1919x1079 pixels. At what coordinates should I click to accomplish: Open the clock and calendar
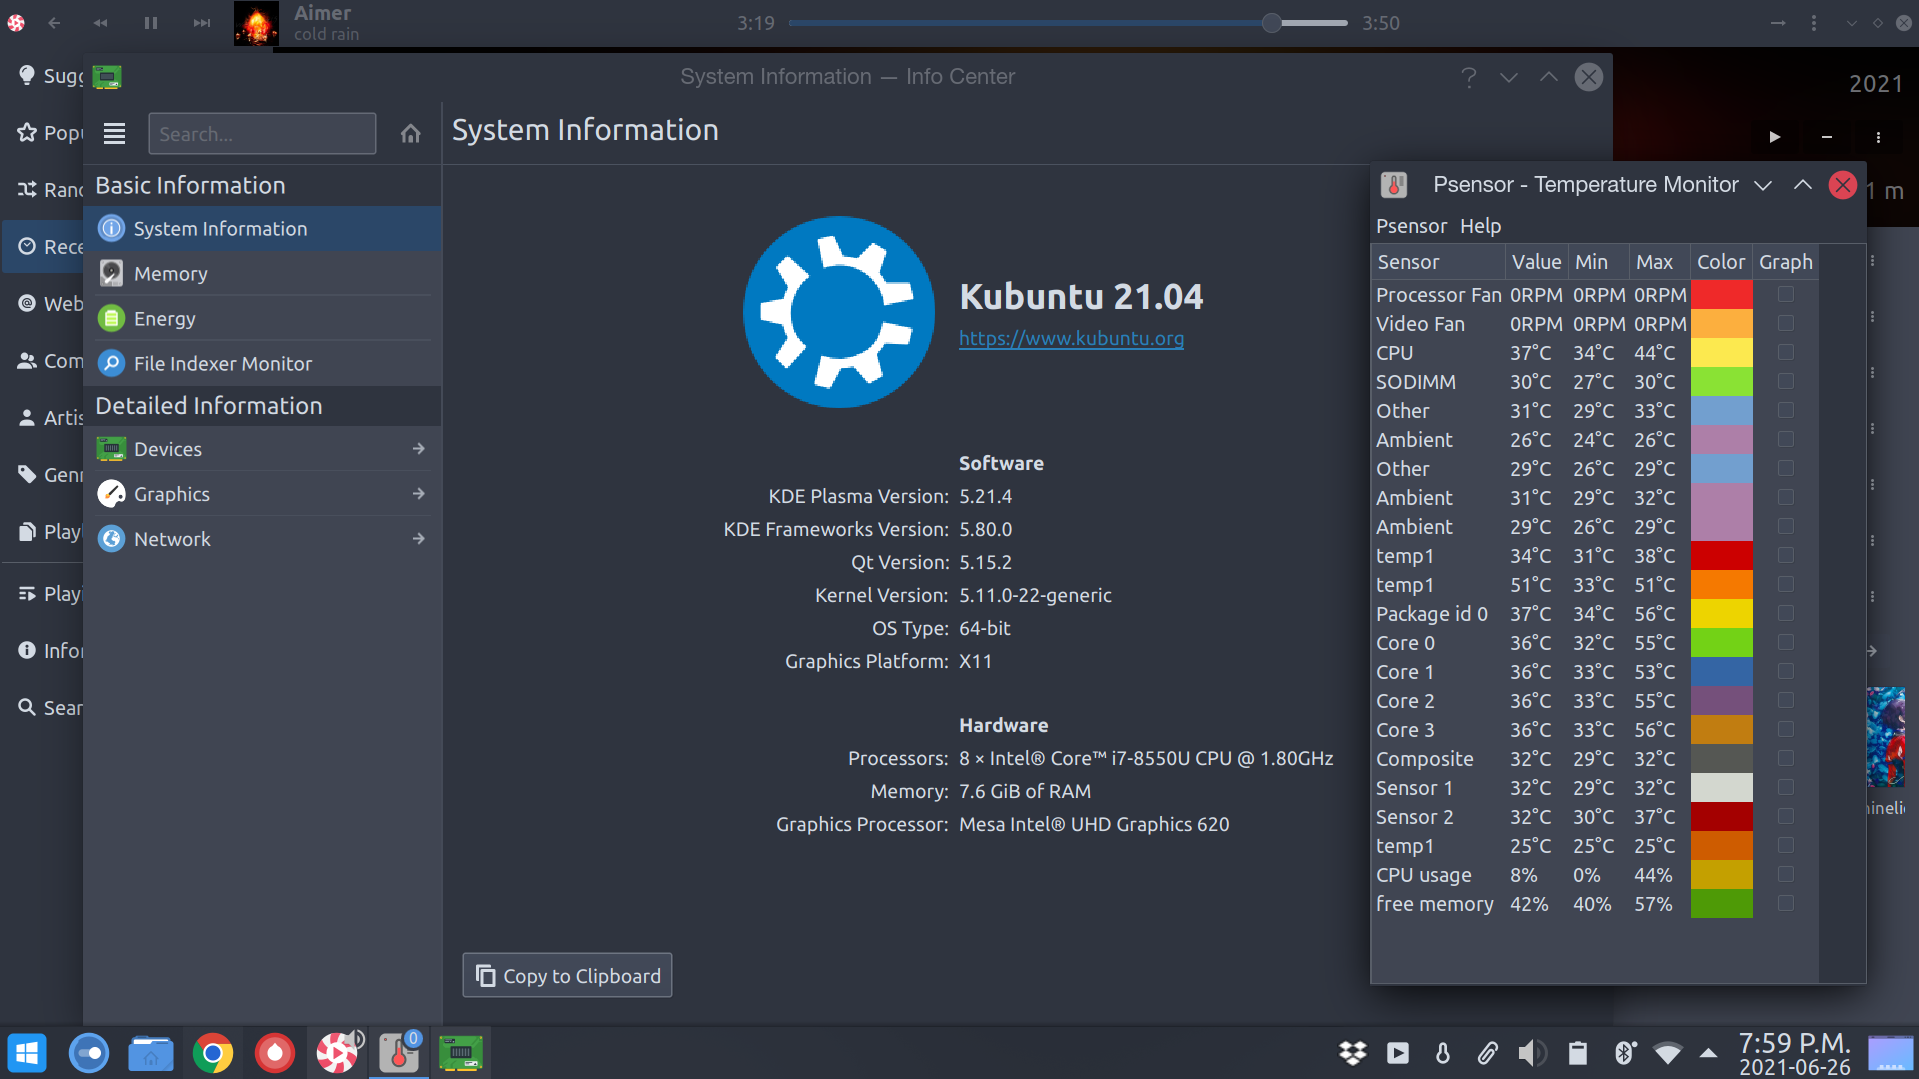tap(1795, 1054)
